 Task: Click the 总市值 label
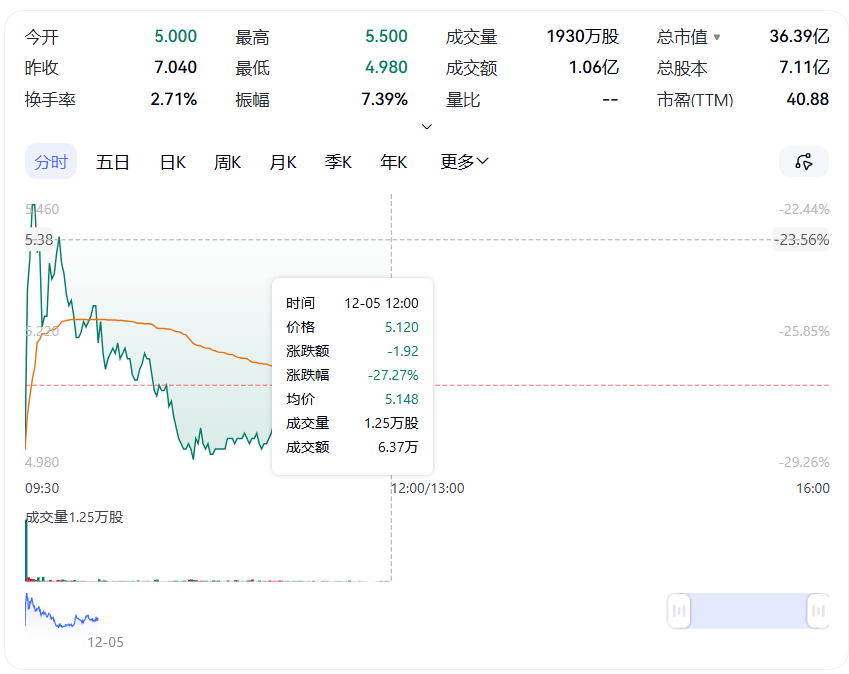(681, 37)
